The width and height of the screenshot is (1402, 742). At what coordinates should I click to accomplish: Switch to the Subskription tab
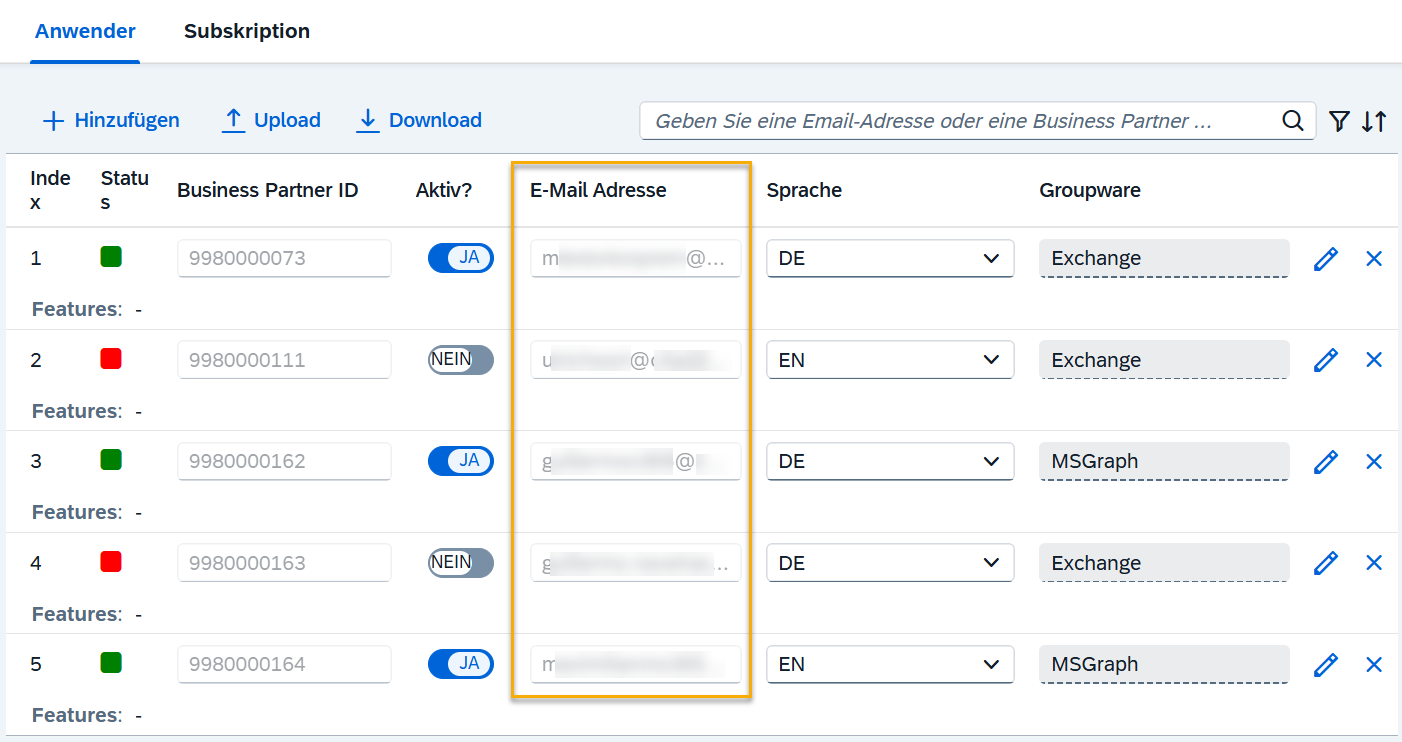[x=247, y=31]
